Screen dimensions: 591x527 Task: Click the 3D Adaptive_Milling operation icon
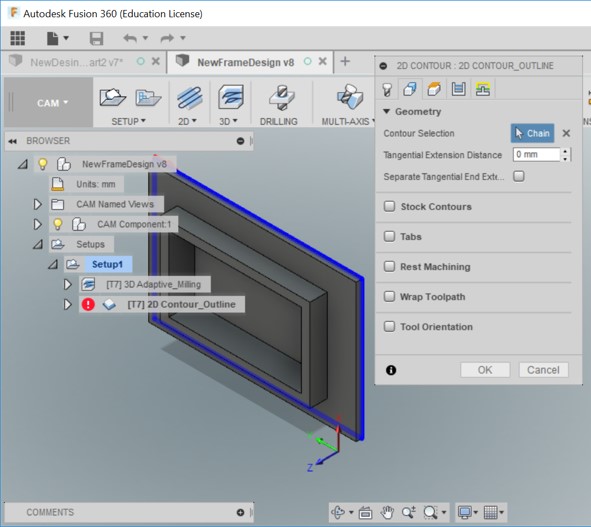click(88, 284)
